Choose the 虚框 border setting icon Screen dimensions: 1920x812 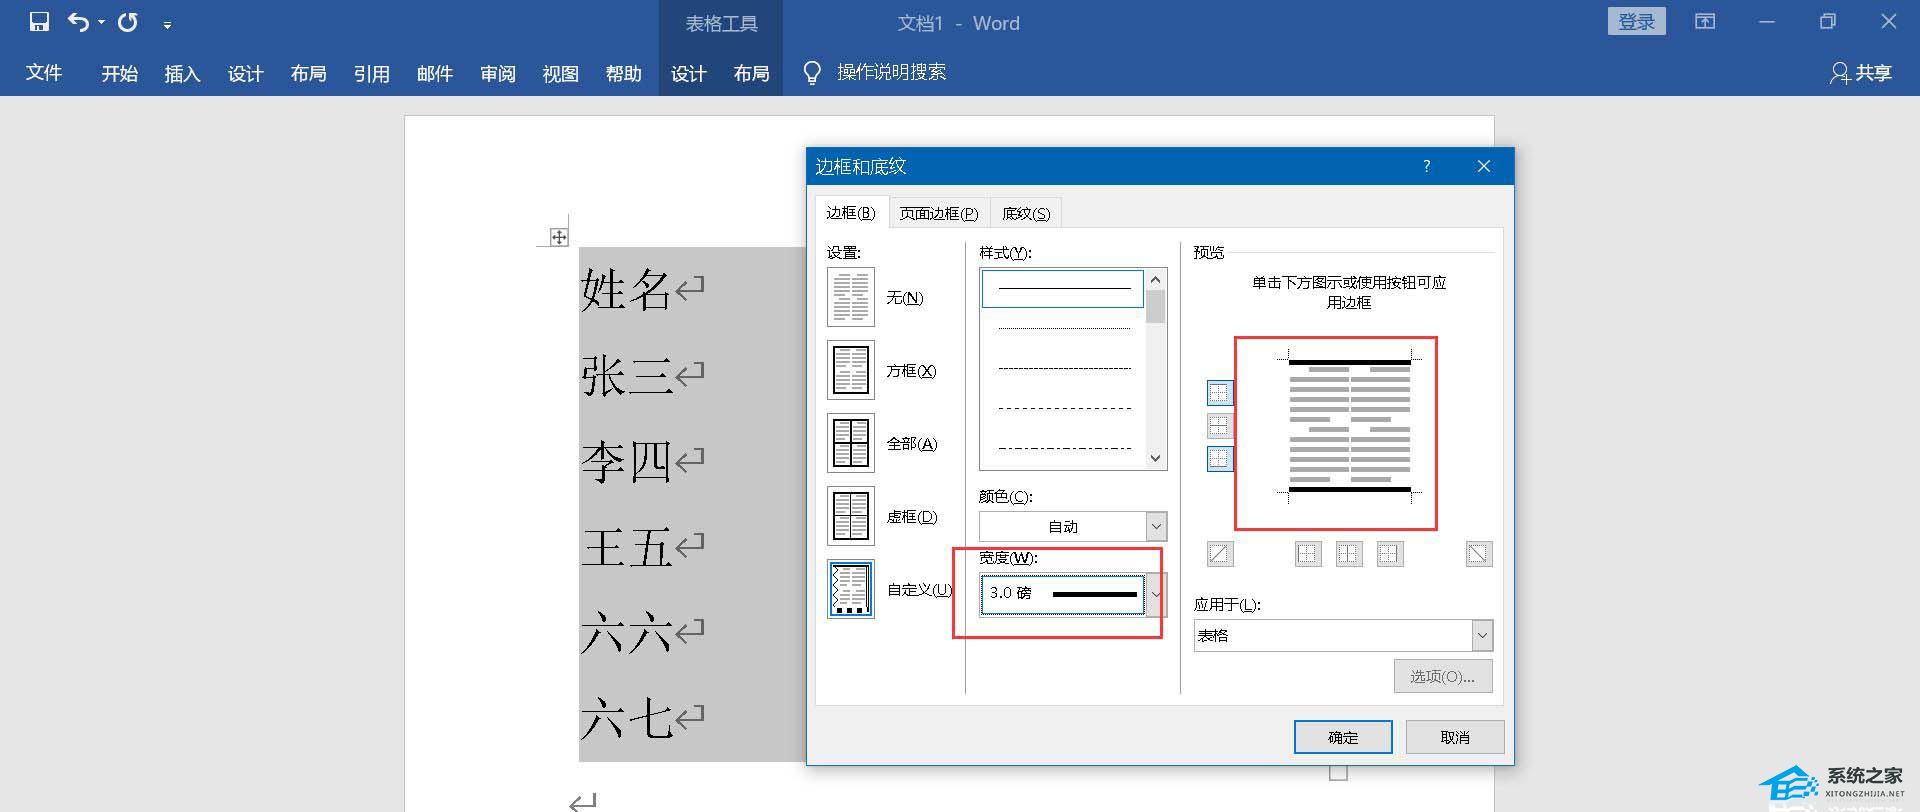coord(851,516)
